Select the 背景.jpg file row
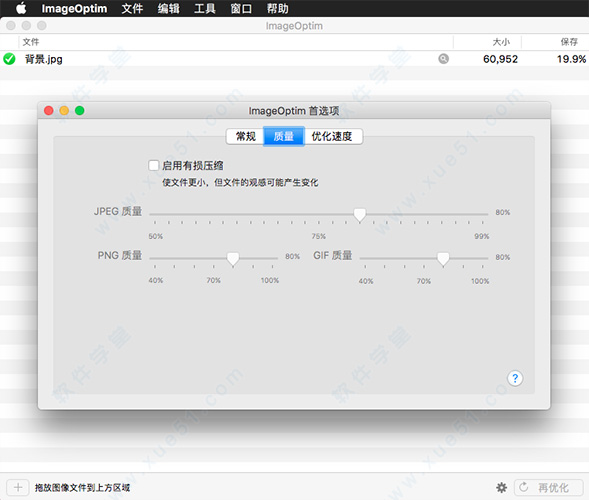Image resolution: width=589 pixels, height=500 pixels. 294,59
